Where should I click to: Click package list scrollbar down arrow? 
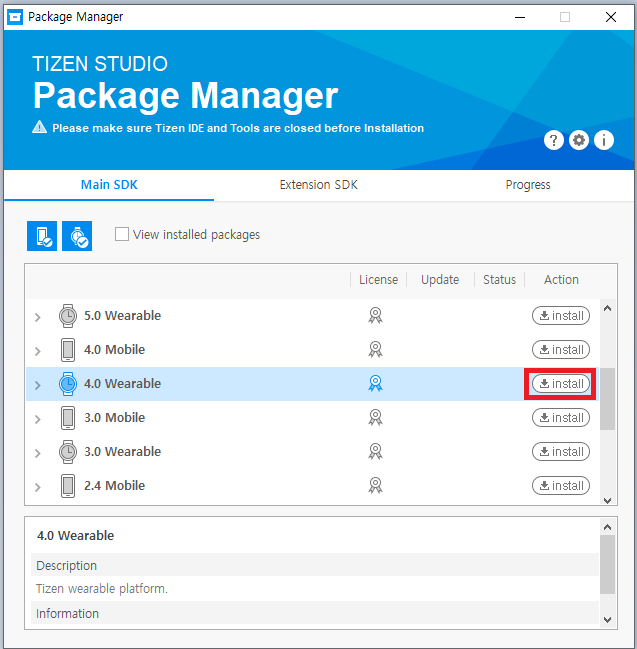(x=607, y=500)
